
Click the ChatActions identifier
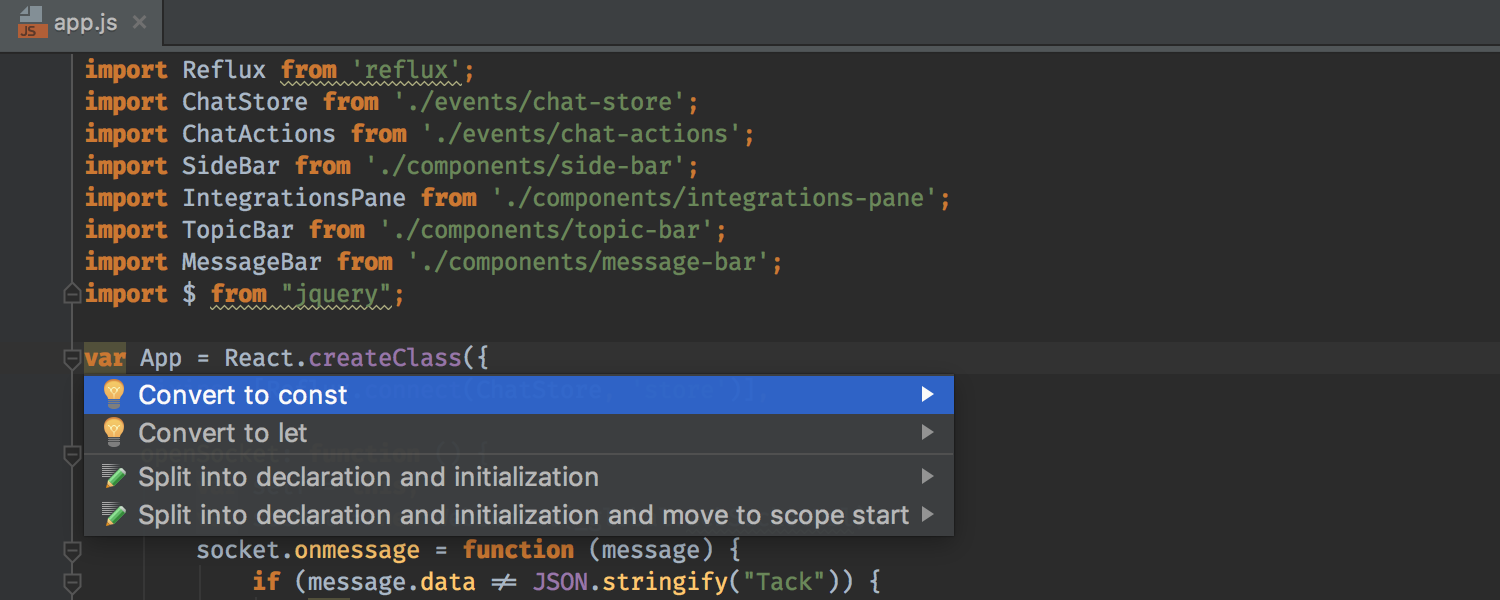click(259, 134)
